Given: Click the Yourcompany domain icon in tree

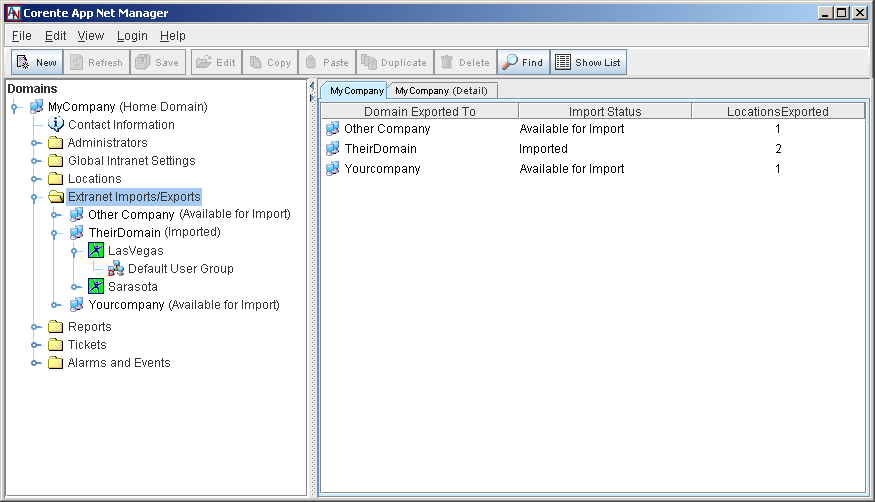Looking at the screenshot, I should [76, 305].
